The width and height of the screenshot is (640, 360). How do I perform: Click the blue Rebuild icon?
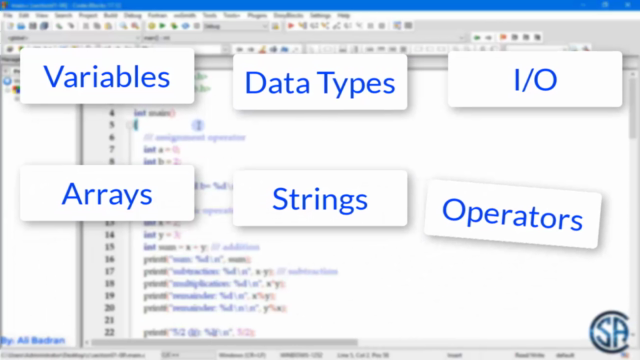(x=185, y=26)
